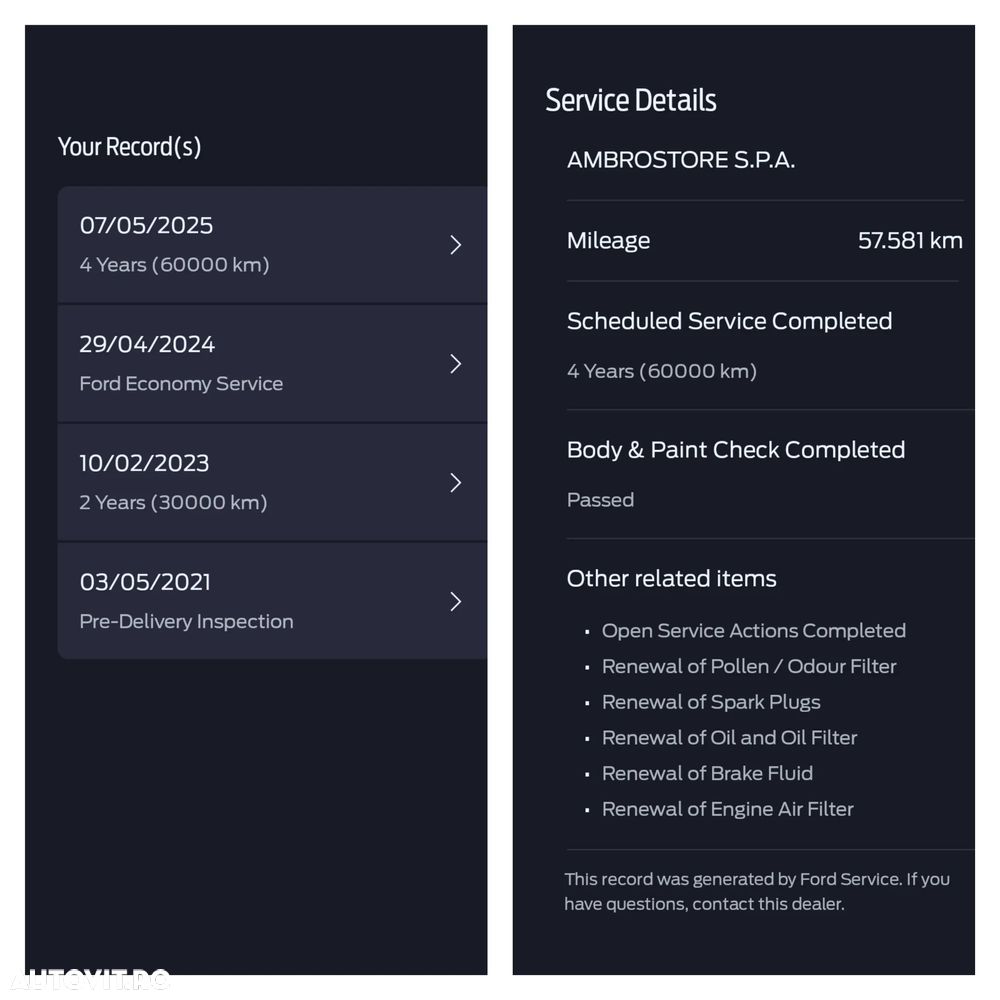Click the Service Details title
Screen dimensions: 1000x1000
point(631,100)
